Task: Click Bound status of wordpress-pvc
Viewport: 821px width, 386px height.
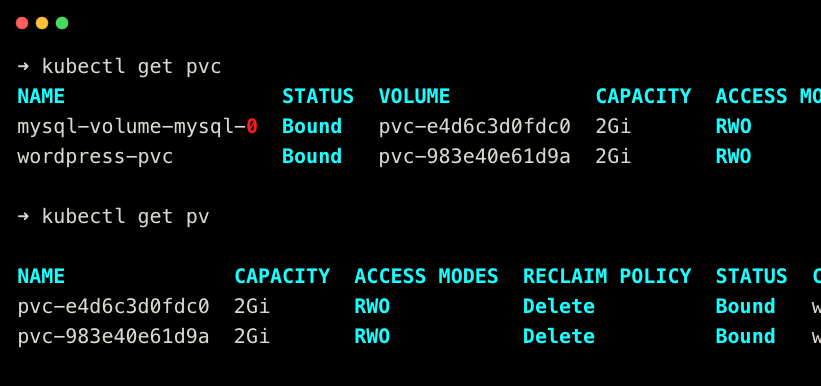Action: tap(312, 157)
